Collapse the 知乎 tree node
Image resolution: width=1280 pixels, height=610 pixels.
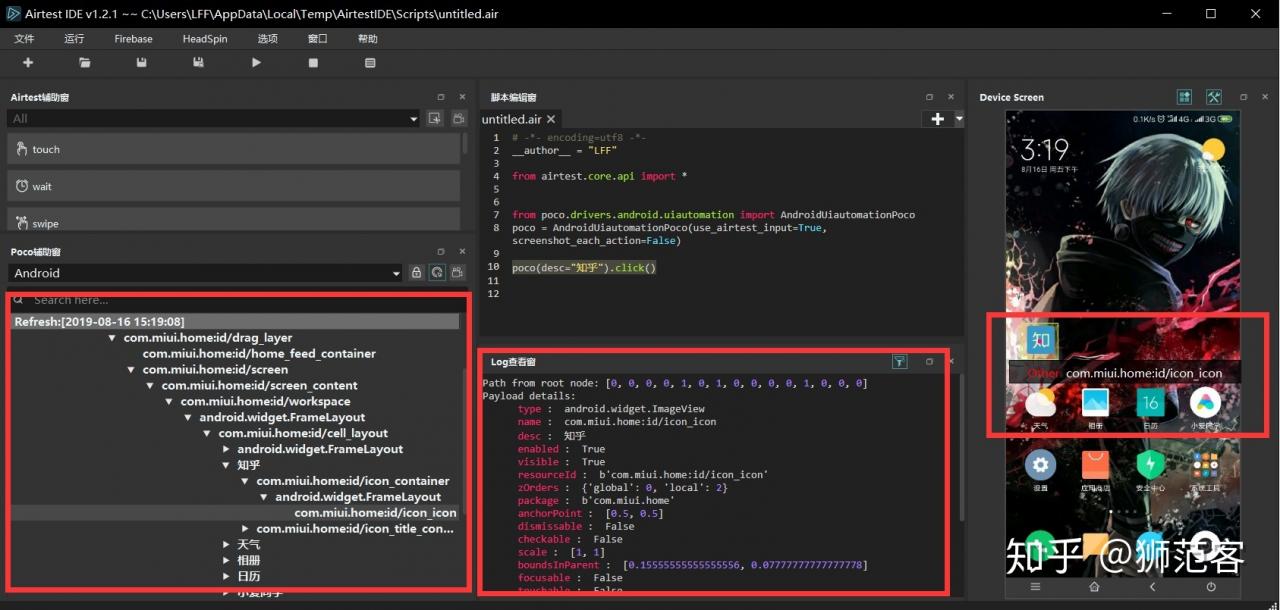227,465
